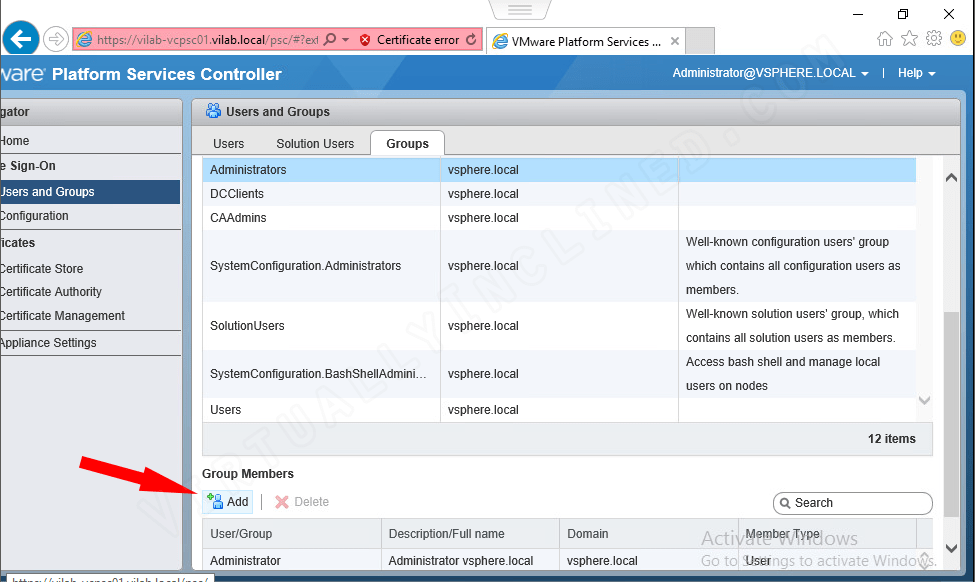
Task: Click the browser home icon
Action: point(884,37)
